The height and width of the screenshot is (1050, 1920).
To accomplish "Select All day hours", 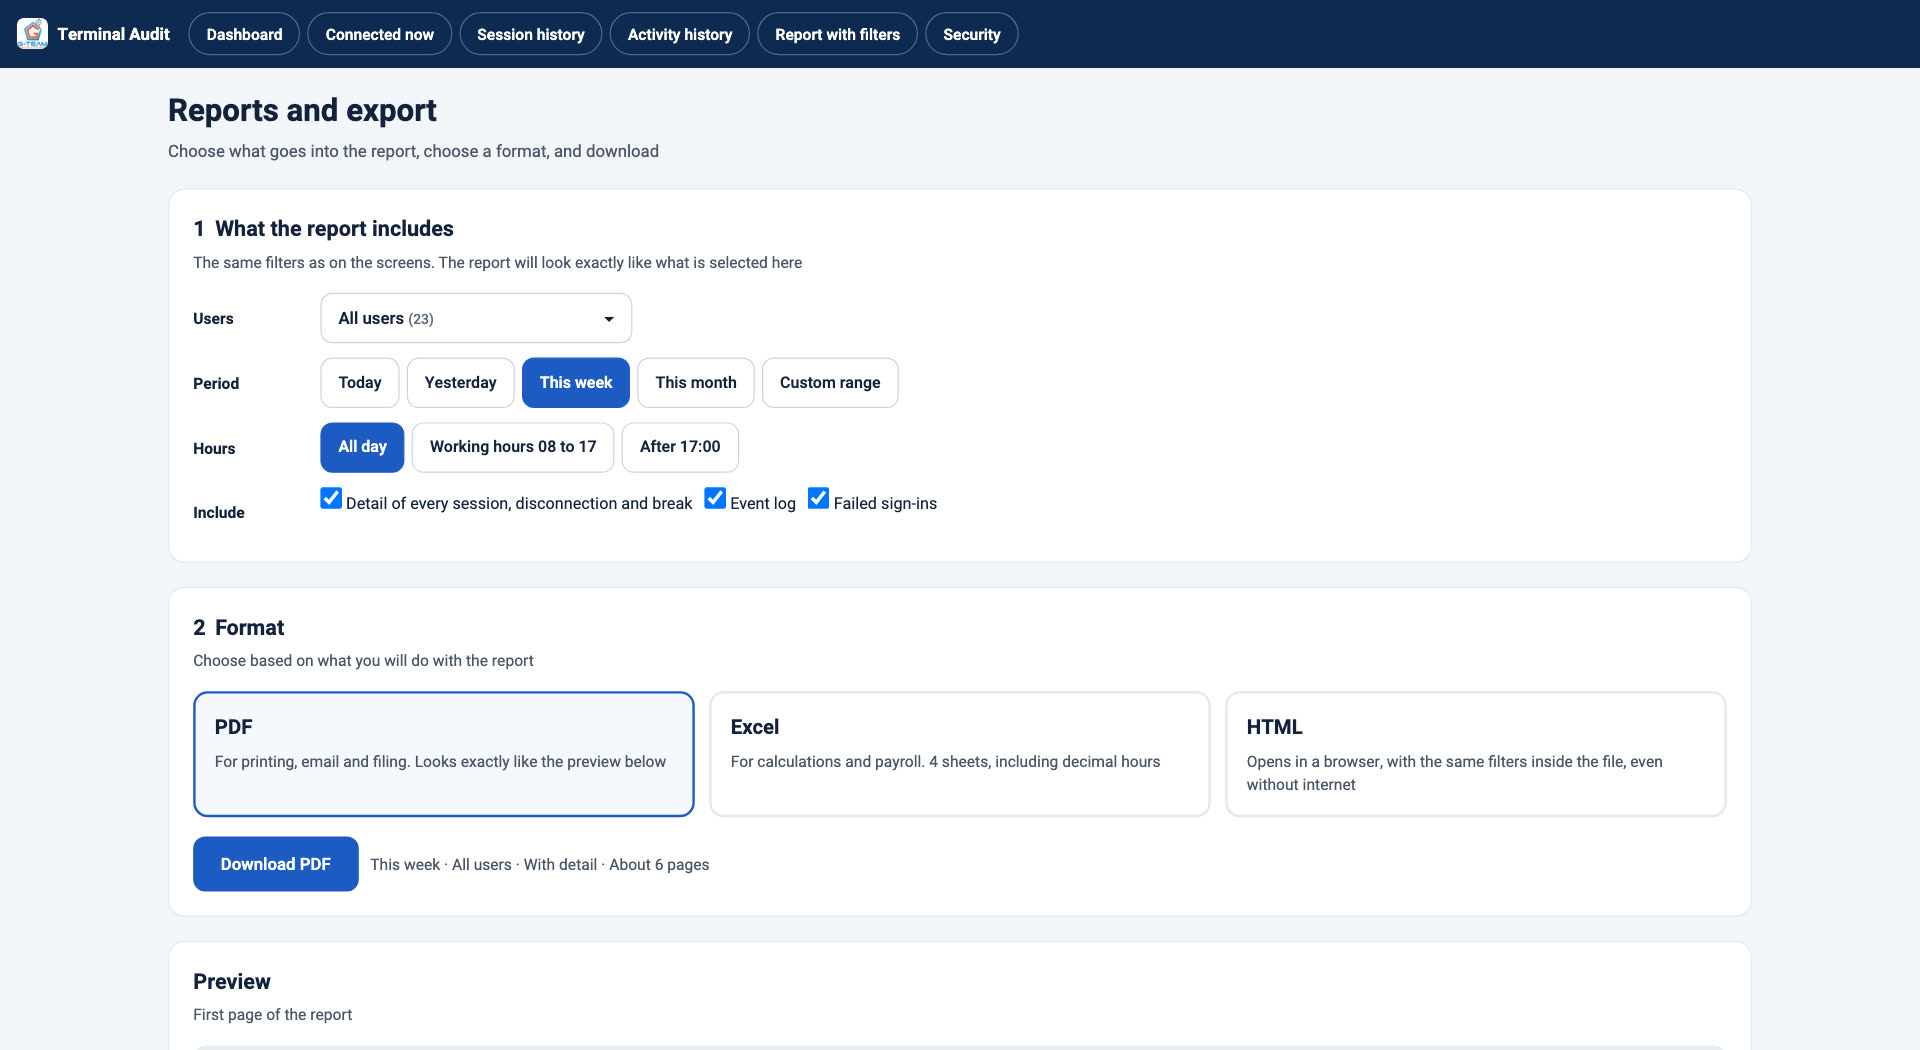I will click(362, 447).
